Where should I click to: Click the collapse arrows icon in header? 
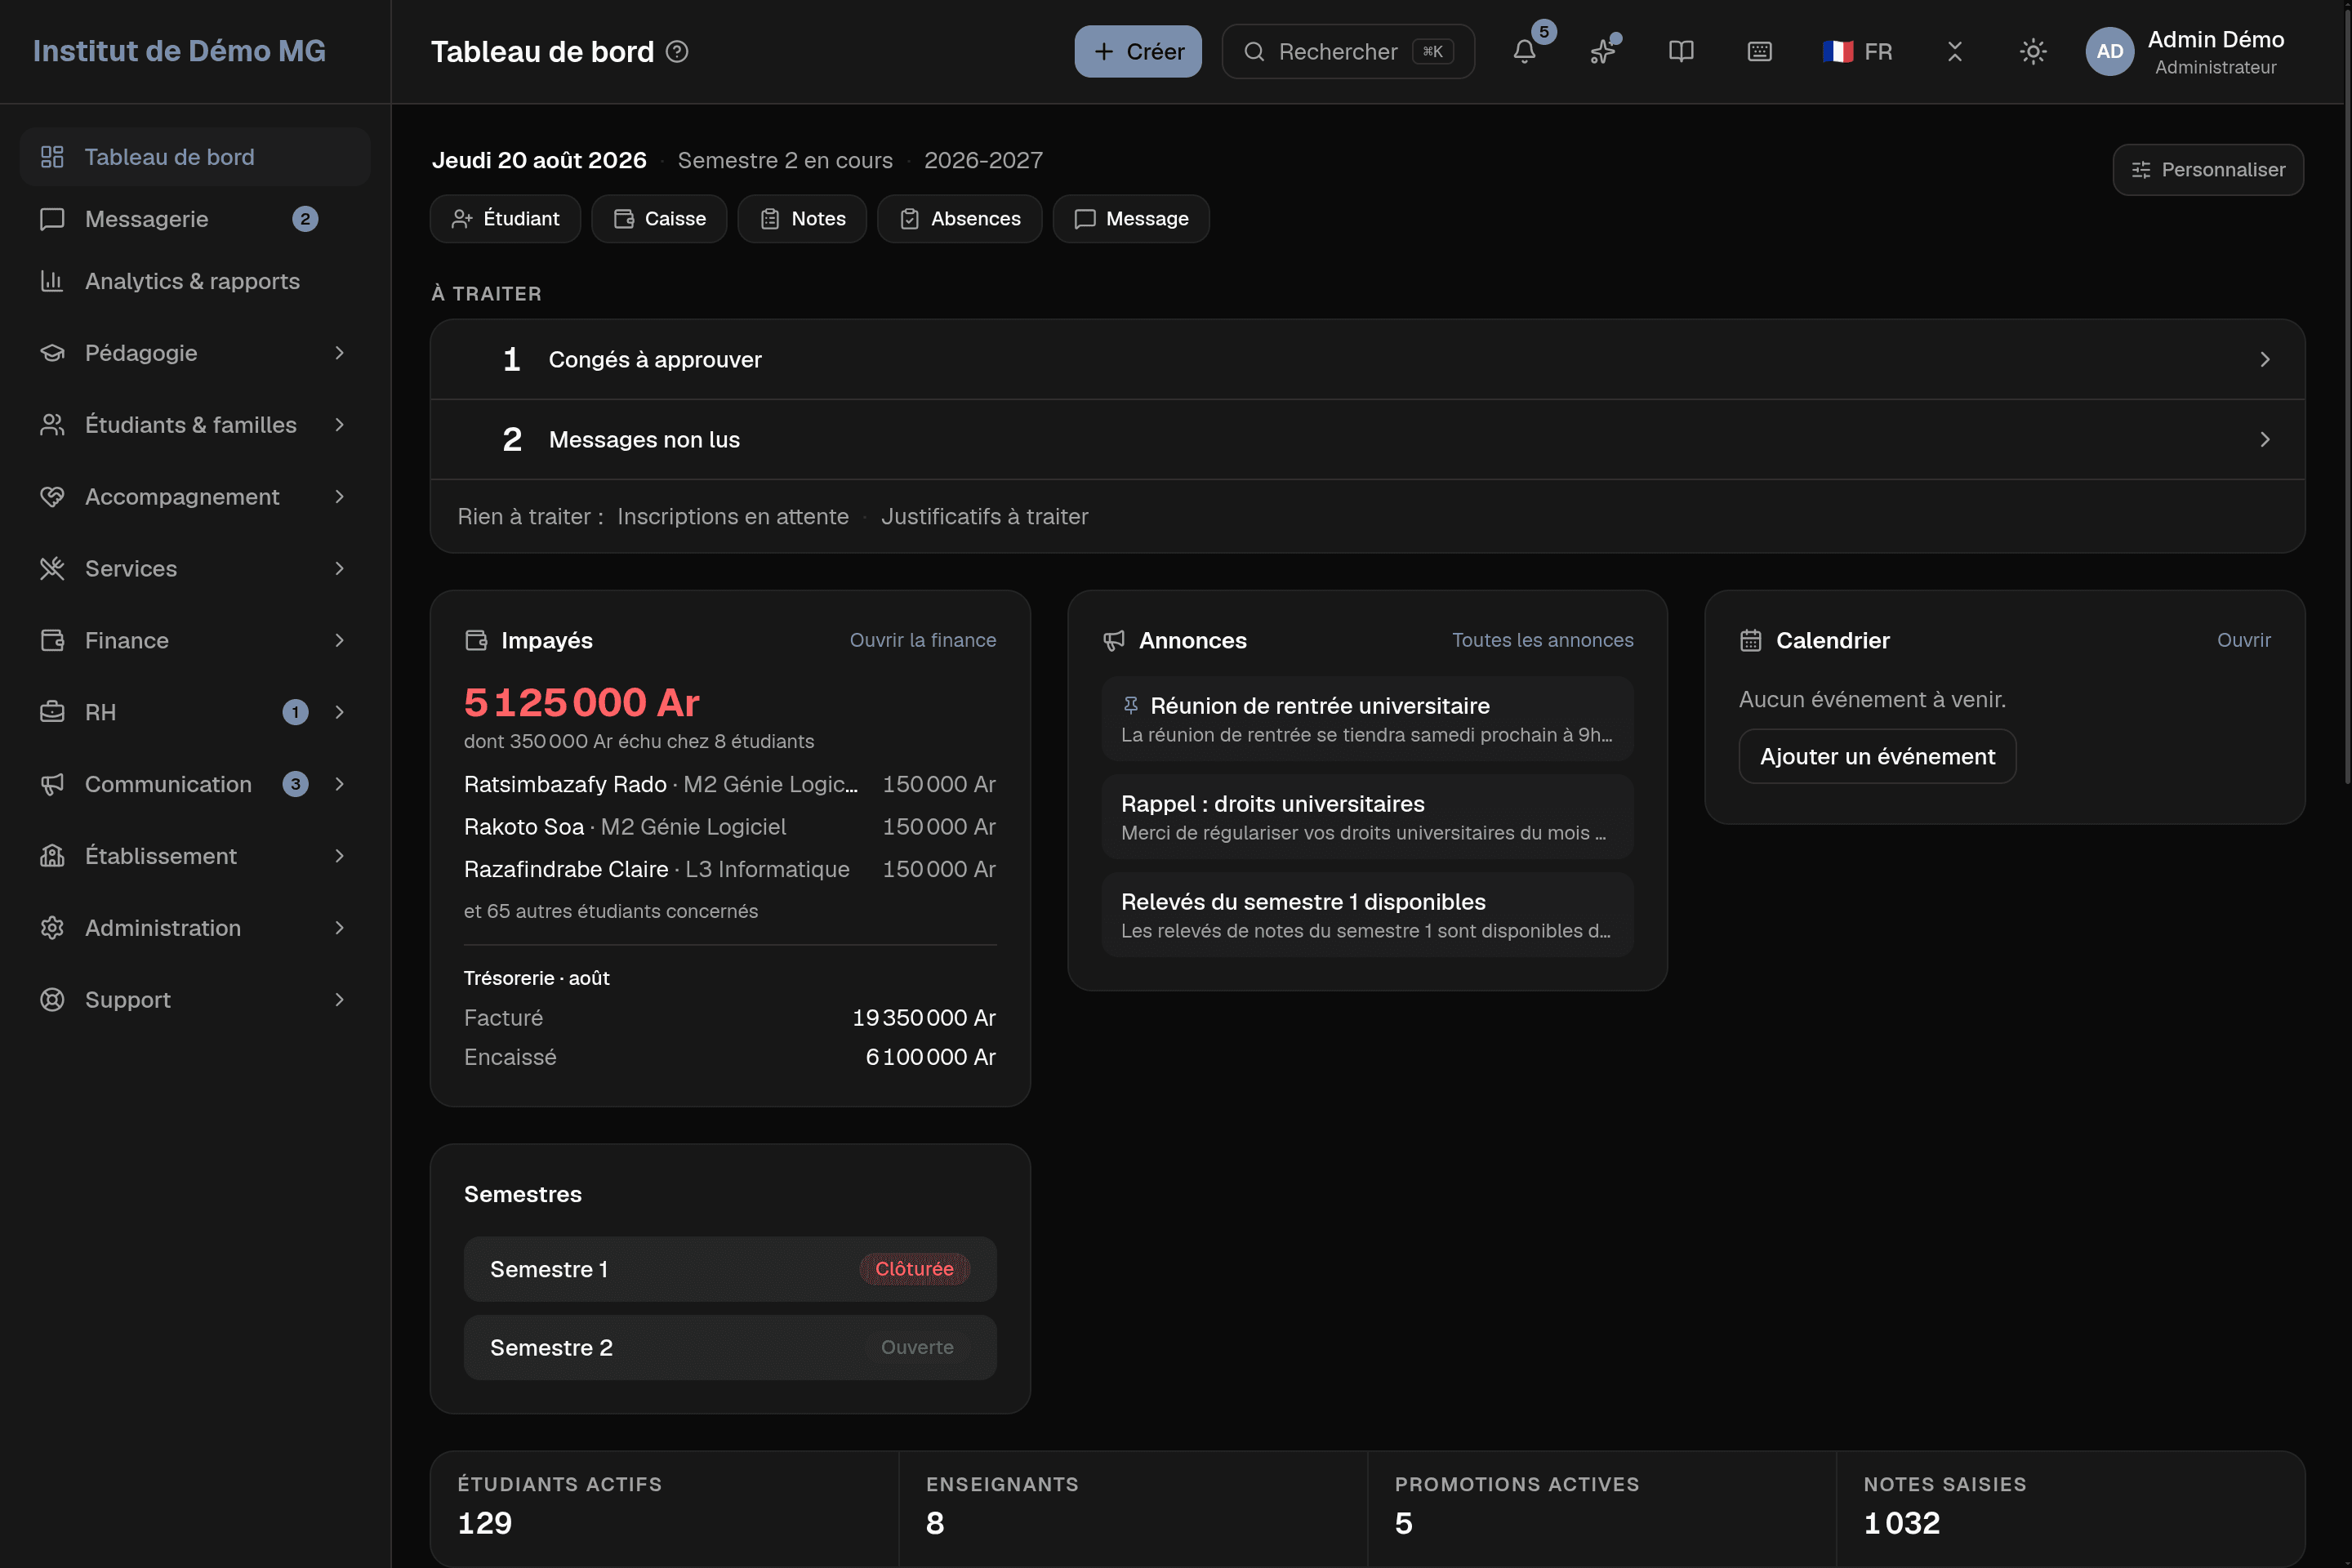(1955, 51)
